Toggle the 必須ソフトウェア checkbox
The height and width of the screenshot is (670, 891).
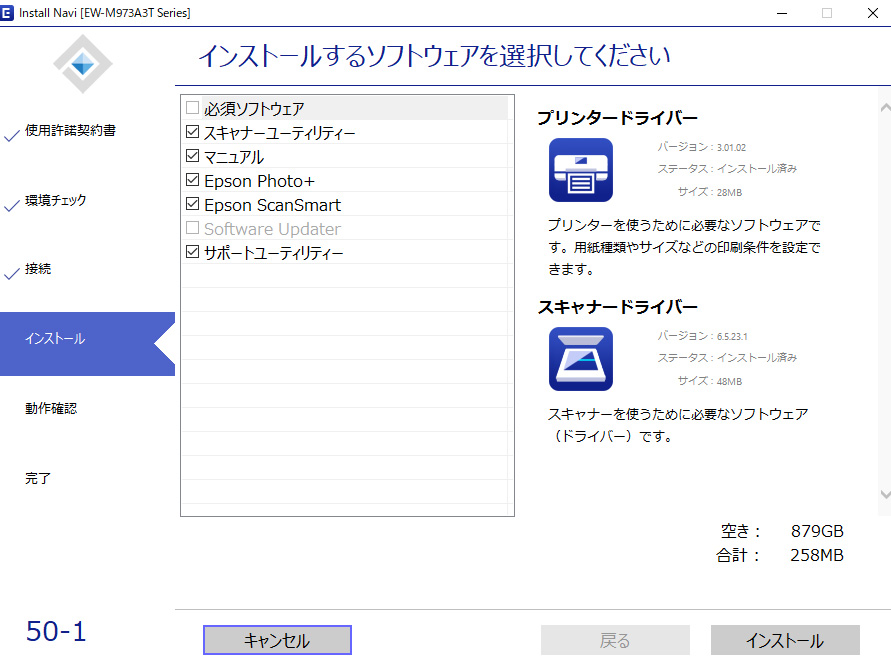[x=193, y=108]
